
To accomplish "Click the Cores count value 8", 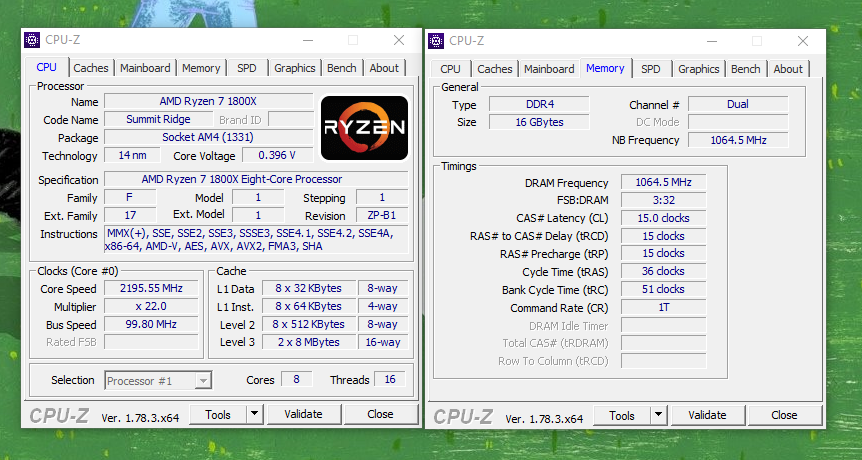I will [x=296, y=379].
